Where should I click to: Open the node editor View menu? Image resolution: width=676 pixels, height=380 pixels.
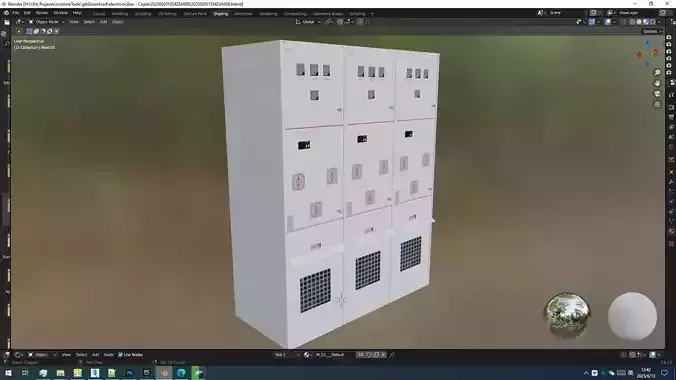(x=66, y=355)
